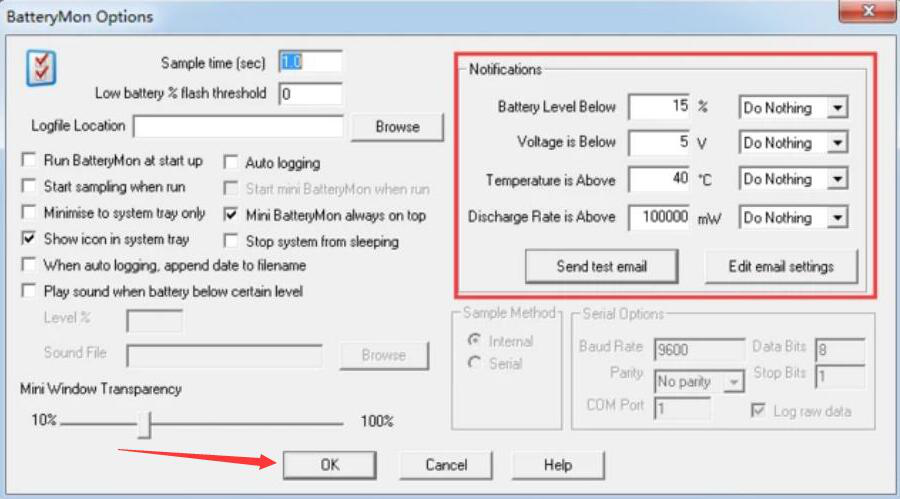Viewport: 900px width, 499px height.
Task: Toggle Mini BatteryMon always on top
Action: (x=231, y=215)
